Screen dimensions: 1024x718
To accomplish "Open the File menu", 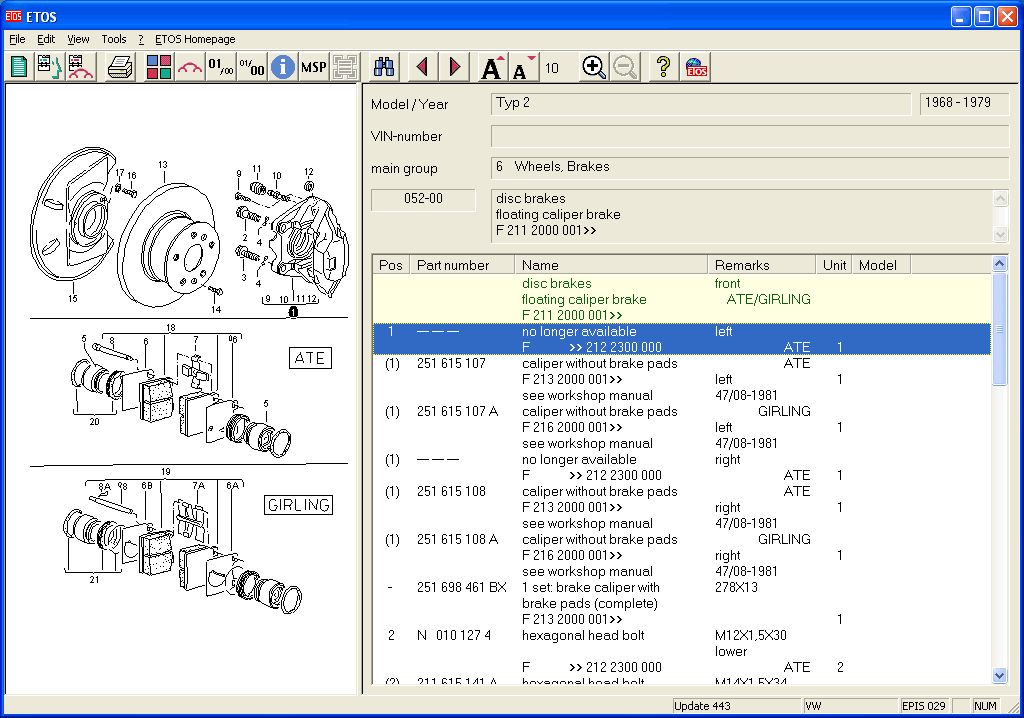I will coord(17,39).
